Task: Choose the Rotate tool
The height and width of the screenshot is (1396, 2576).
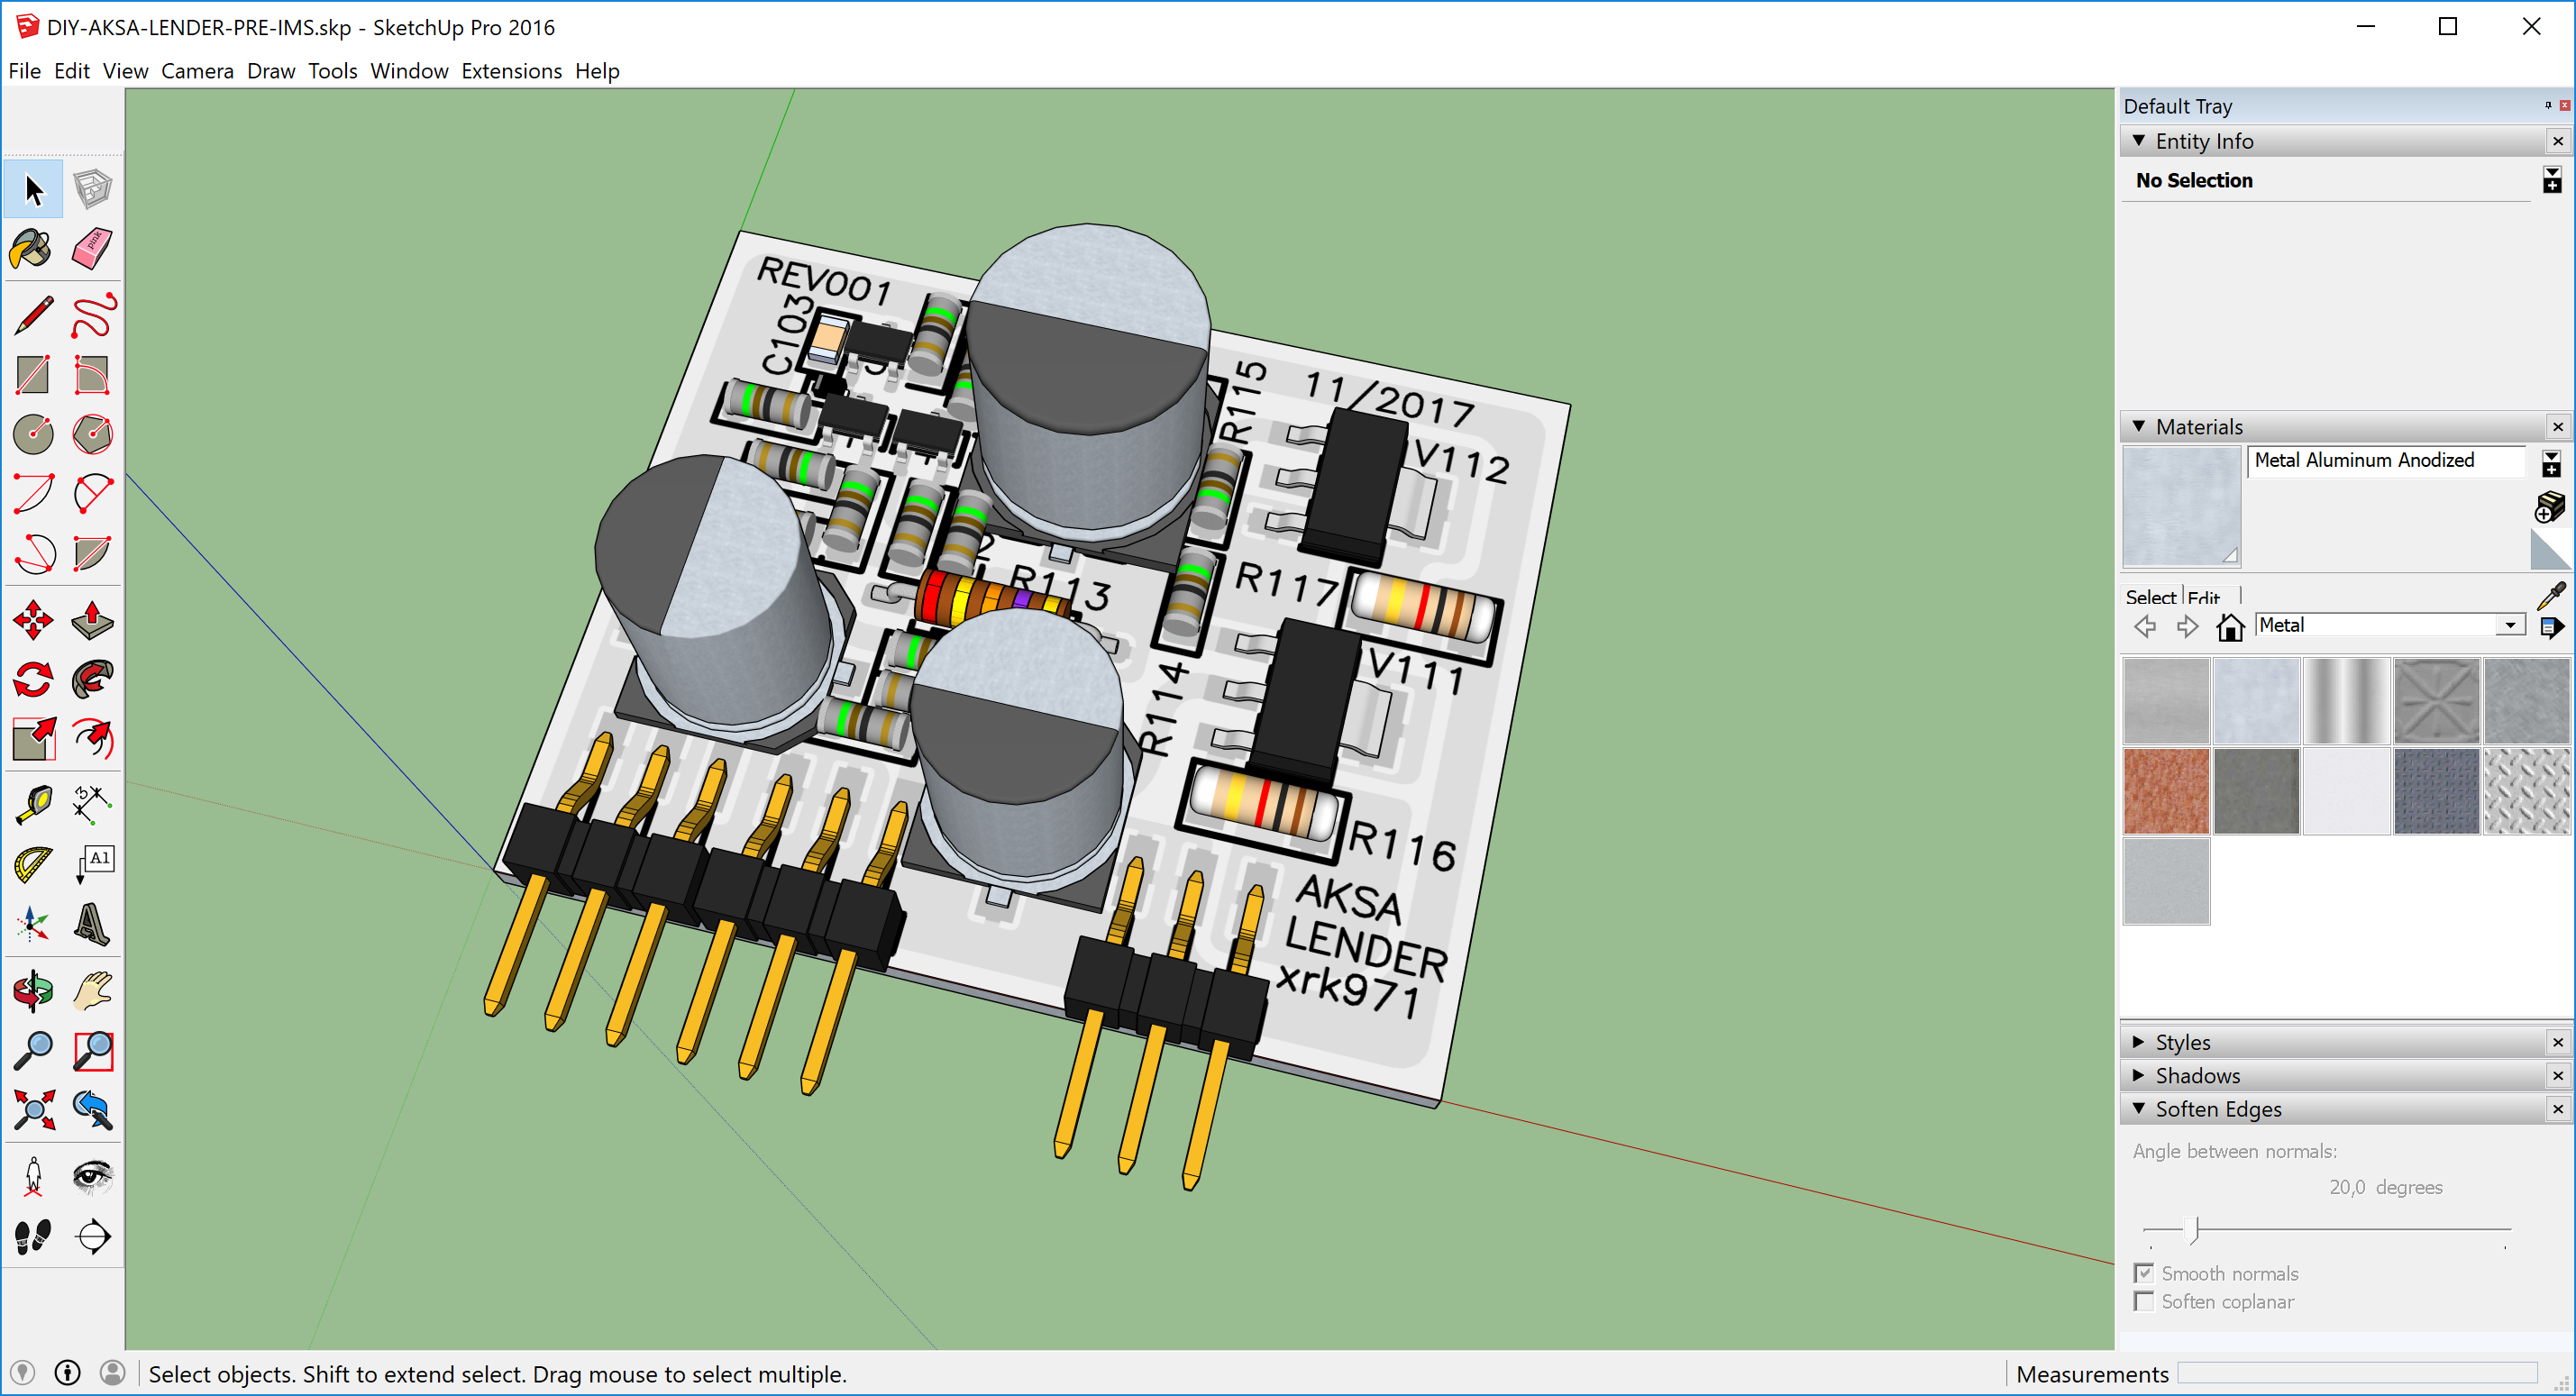Action: (x=33, y=680)
